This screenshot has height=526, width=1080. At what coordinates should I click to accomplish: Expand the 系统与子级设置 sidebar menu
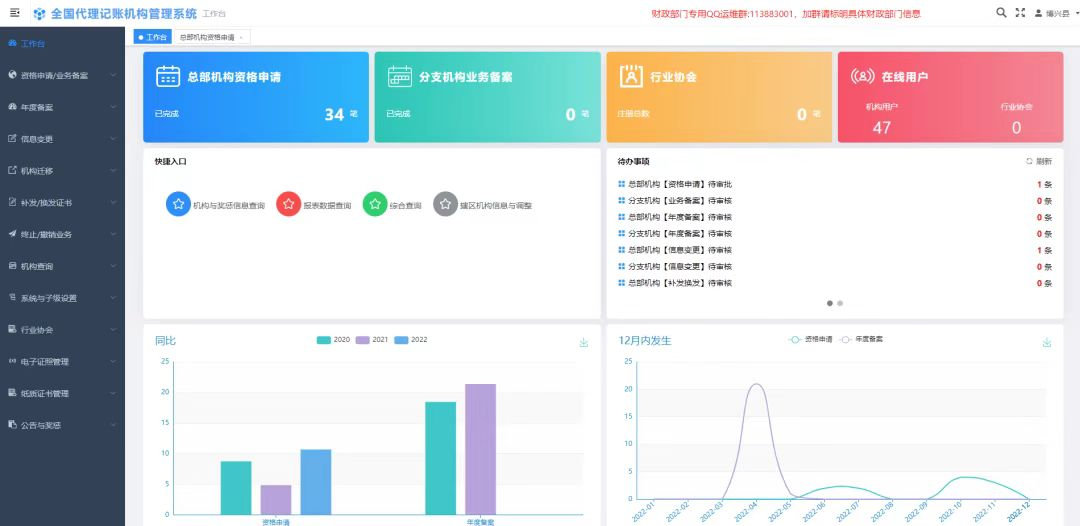(63, 298)
